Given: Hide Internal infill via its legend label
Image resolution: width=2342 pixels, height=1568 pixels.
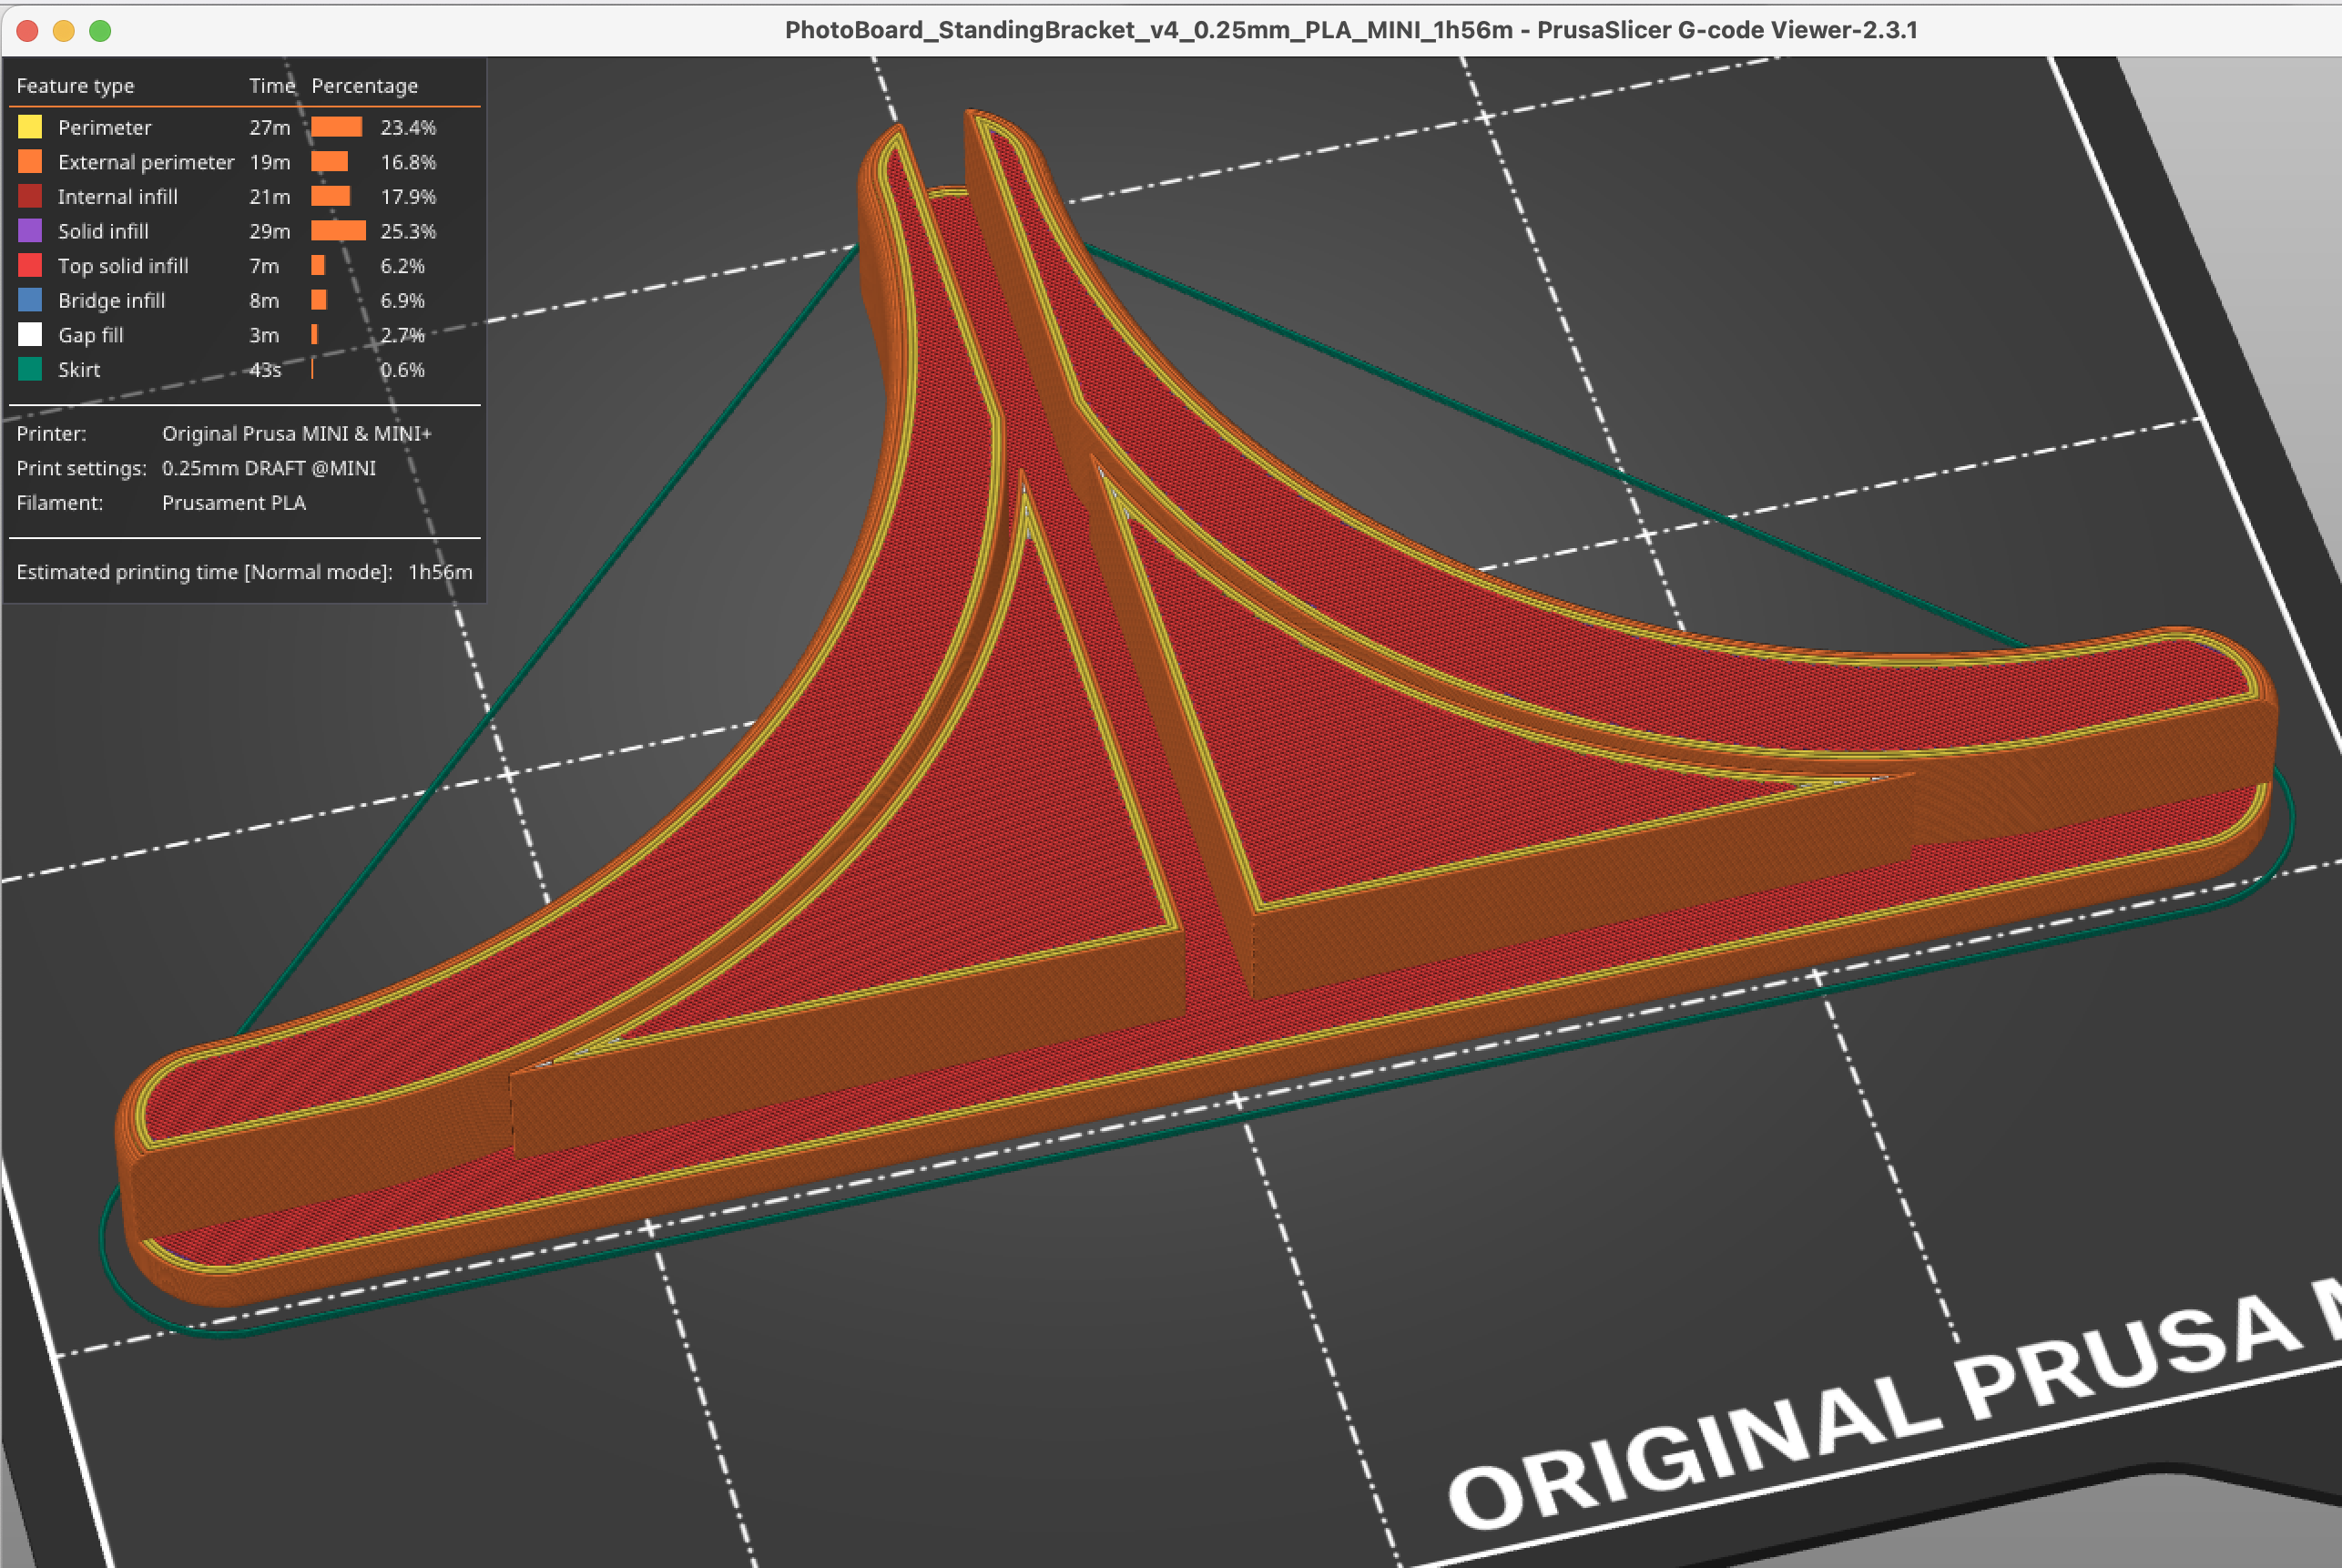Looking at the screenshot, I should [117, 197].
